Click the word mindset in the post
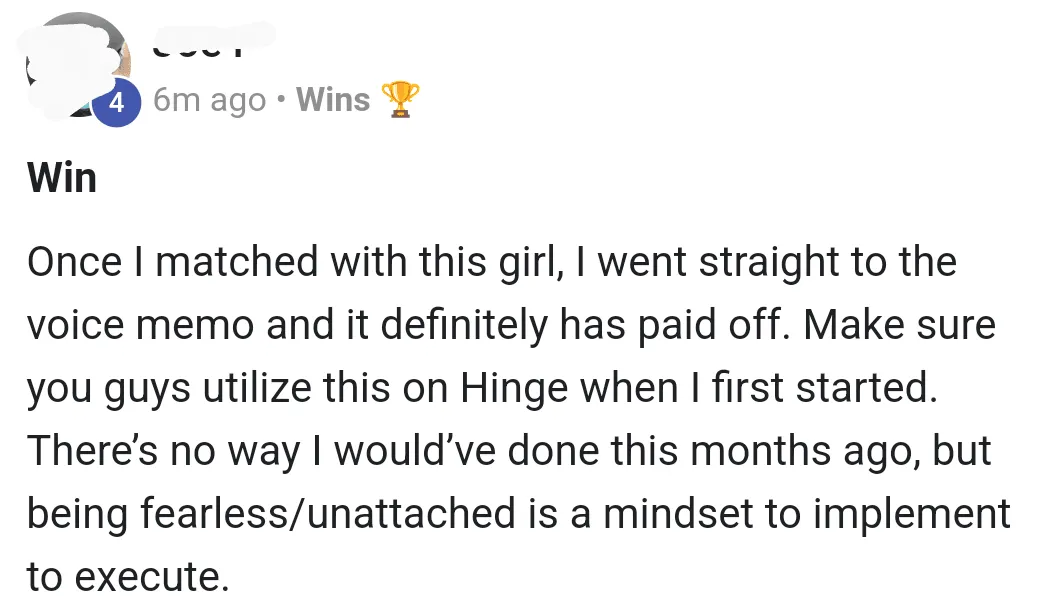Viewport: 1064px width, 598px height. click(687, 514)
